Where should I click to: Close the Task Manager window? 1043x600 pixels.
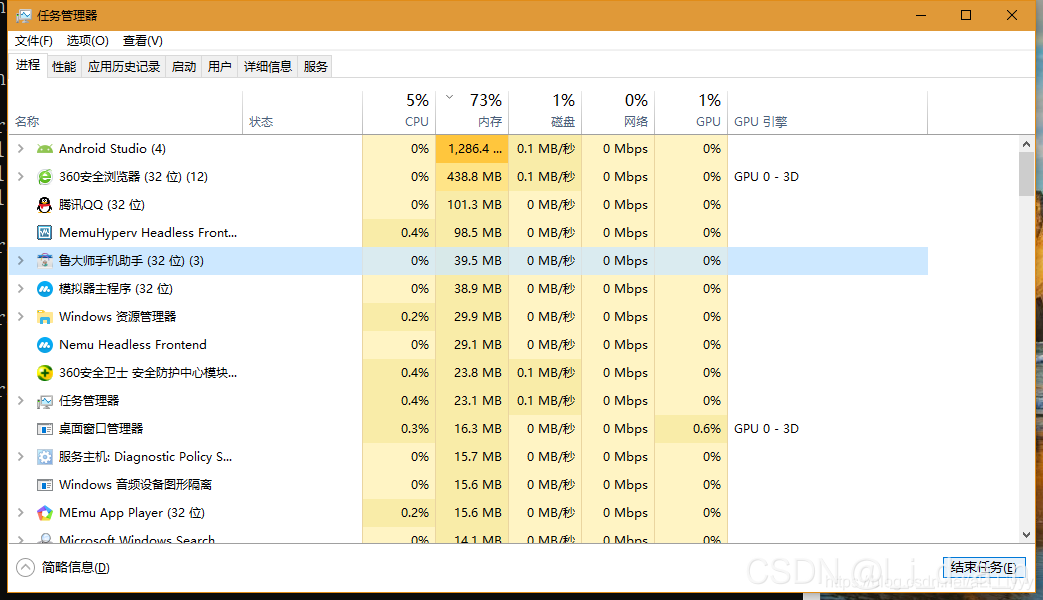1012,15
